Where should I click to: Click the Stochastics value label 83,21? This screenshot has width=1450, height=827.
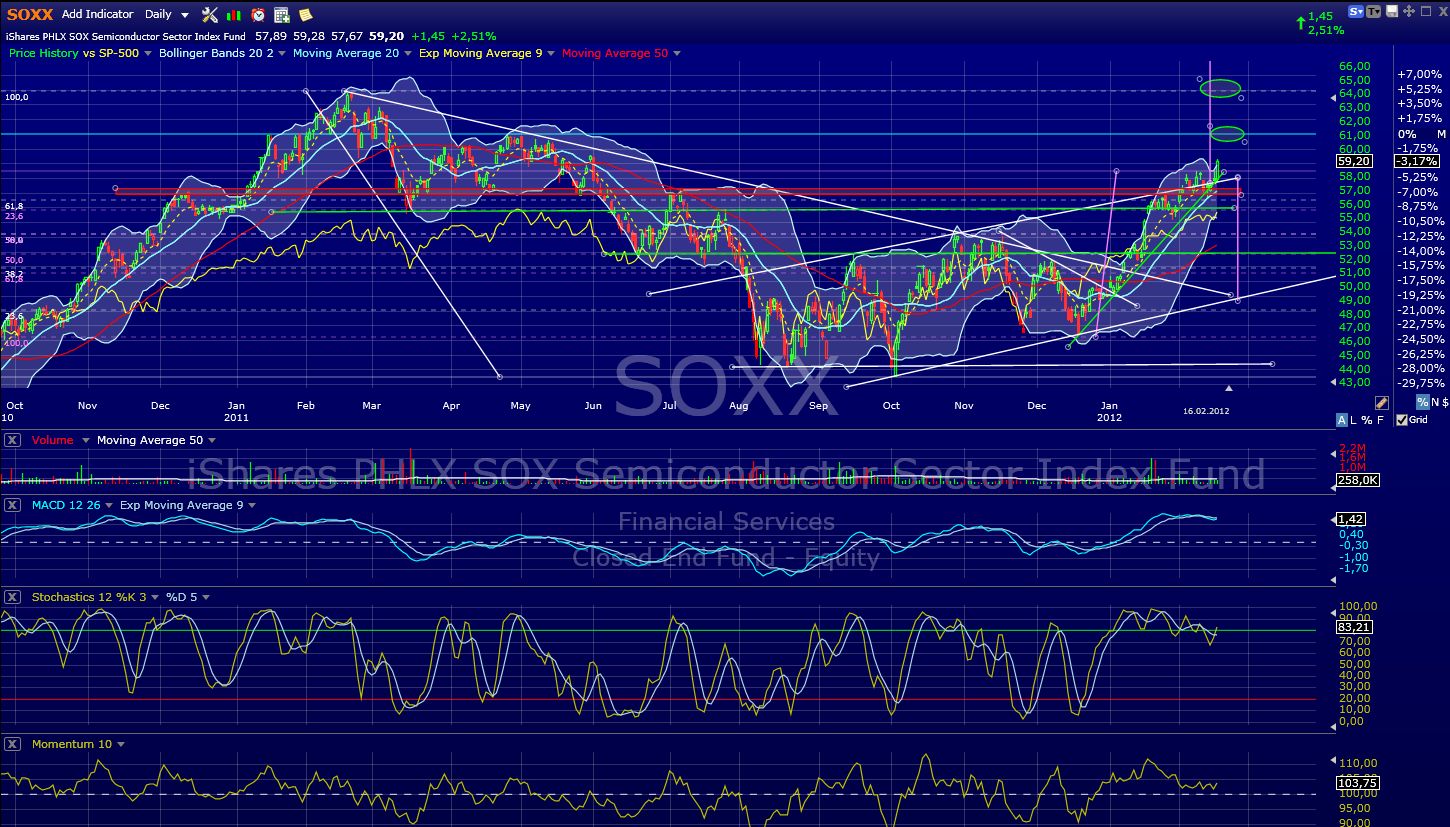(x=1356, y=627)
